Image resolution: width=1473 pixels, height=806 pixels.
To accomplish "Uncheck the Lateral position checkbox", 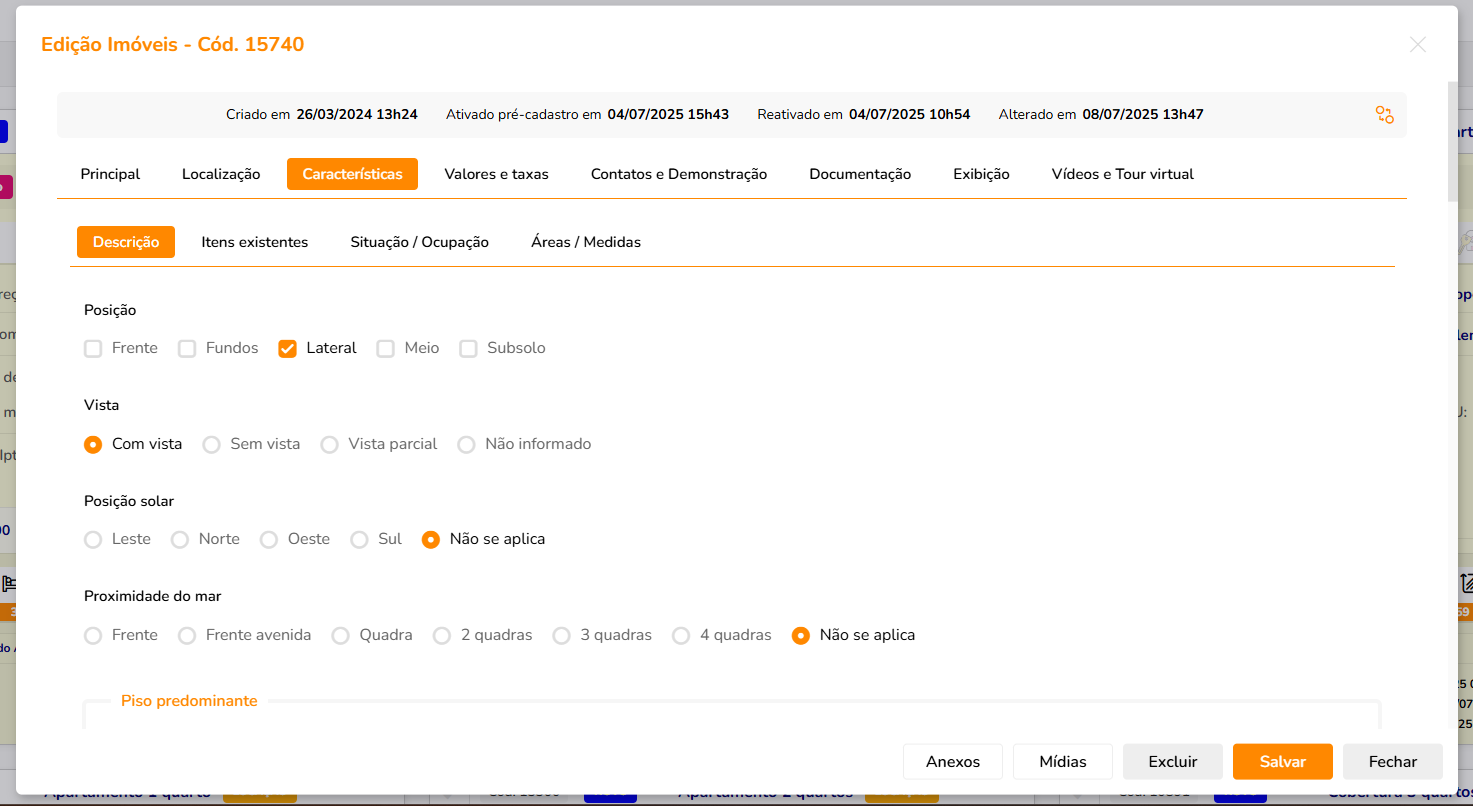I will click(288, 349).
